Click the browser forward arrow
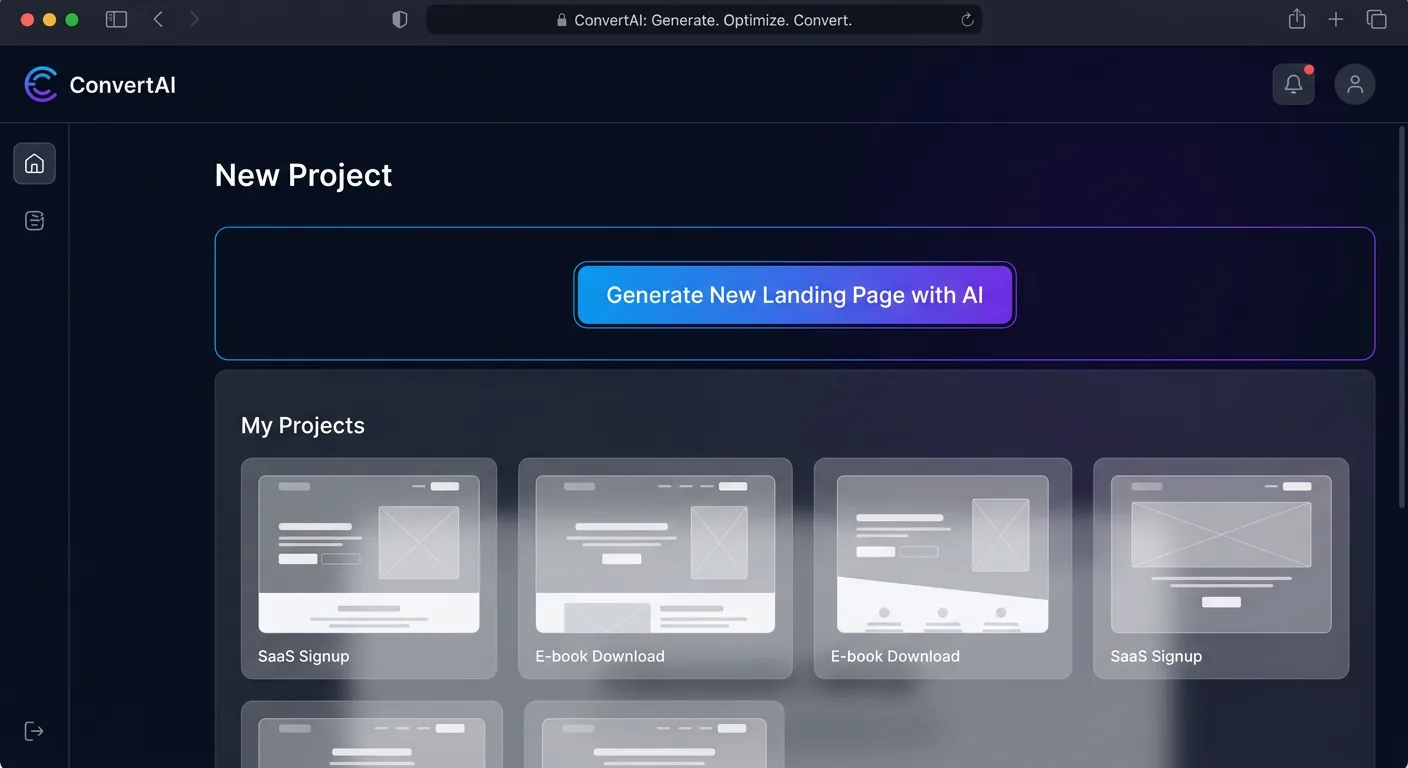This screenshot has width=1408, height=768. point(194,19)
